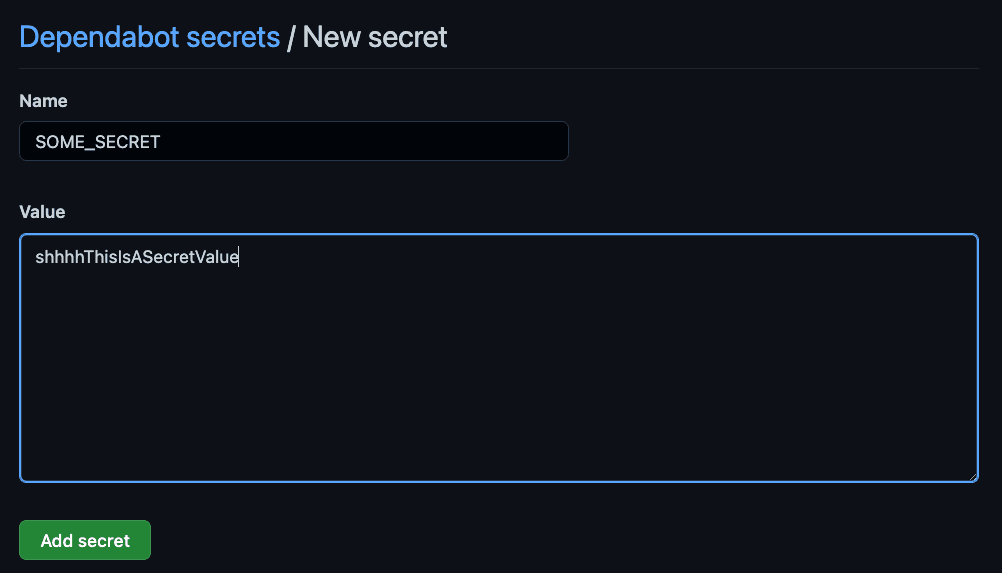This screenshot has height=573, width=1002.
Task: Grab the Value textarea resize handle
Action: click(972, 476)
